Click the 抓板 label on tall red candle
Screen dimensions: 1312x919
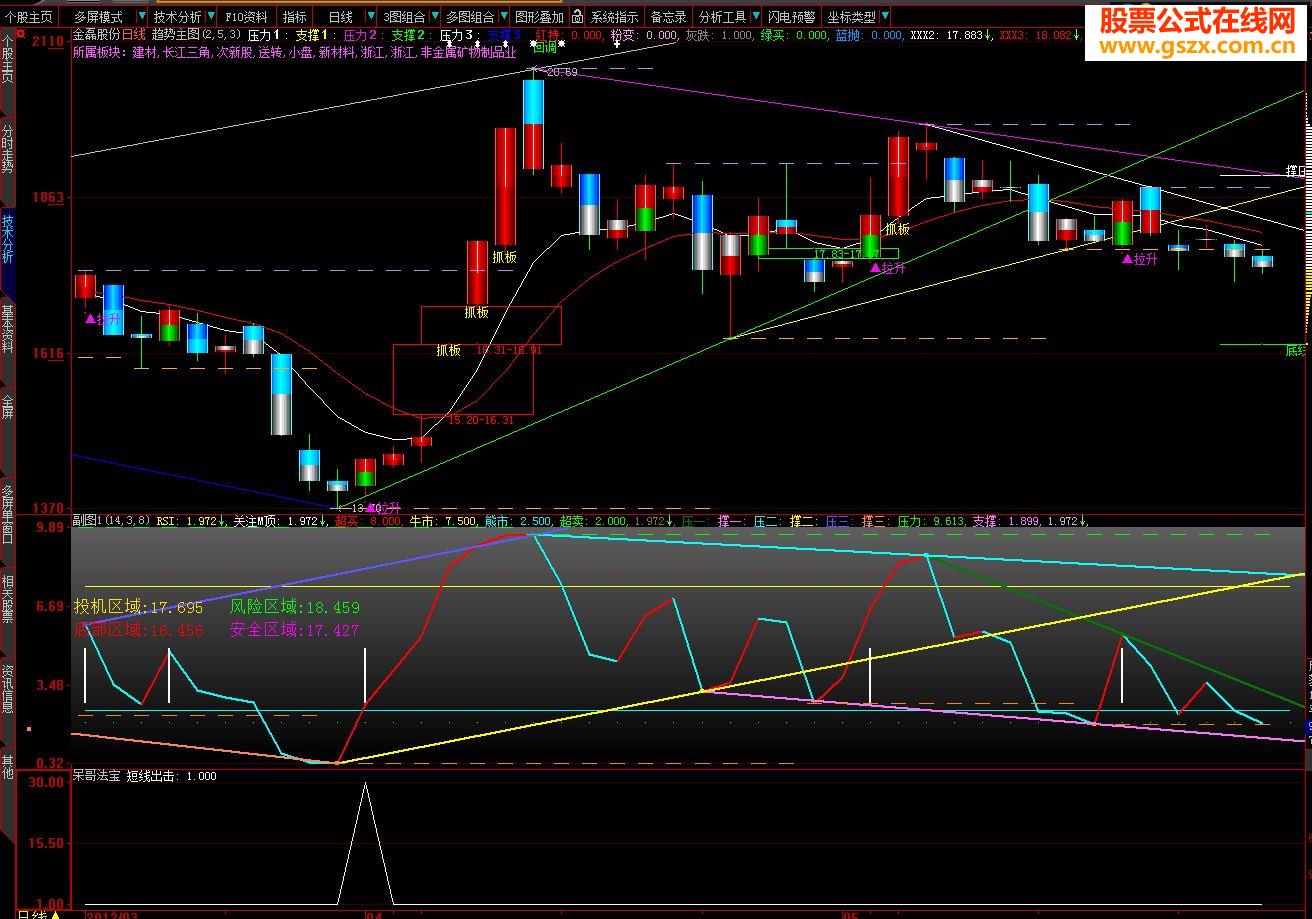coord(504,257)
